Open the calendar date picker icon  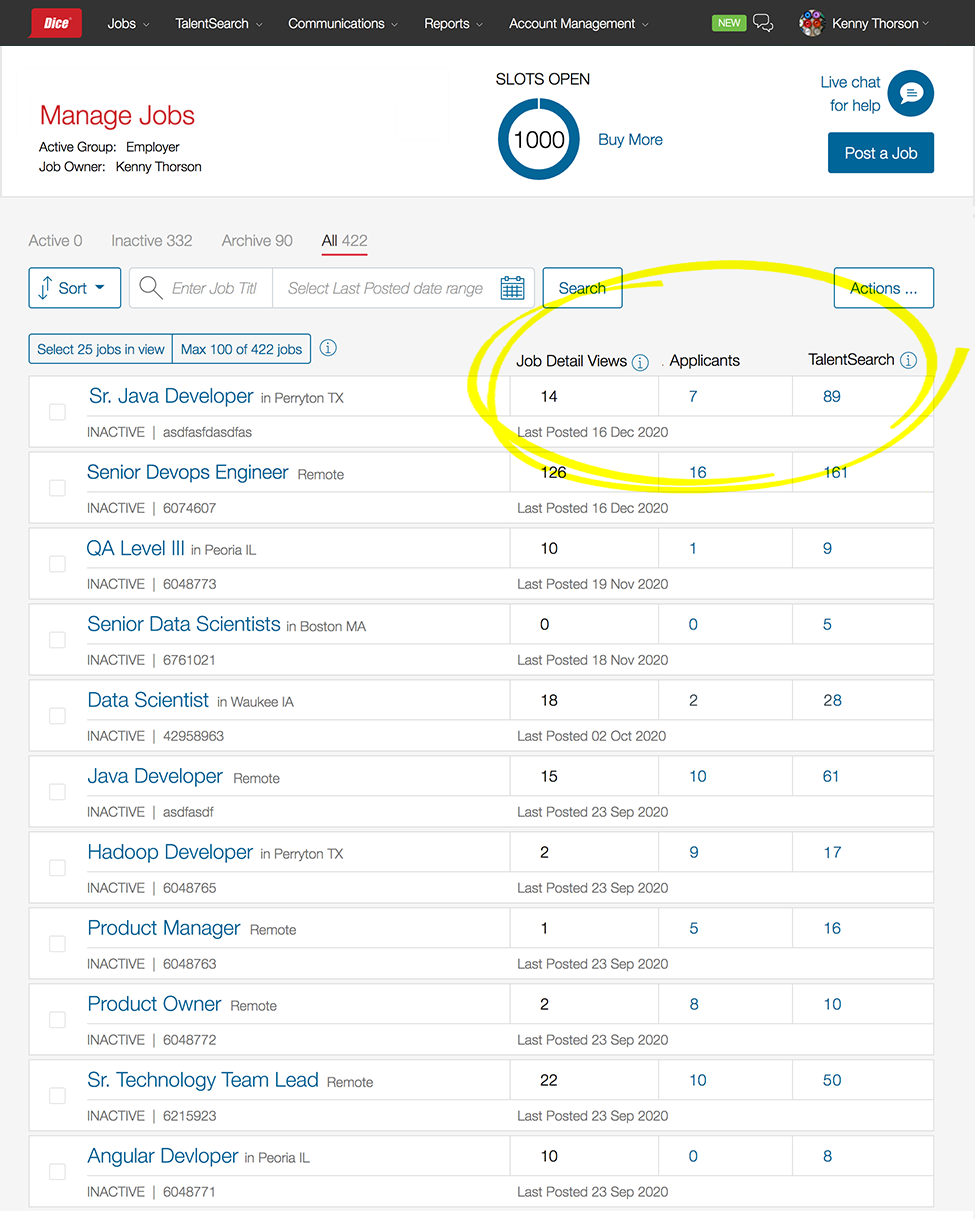click(x=512, y=288)
